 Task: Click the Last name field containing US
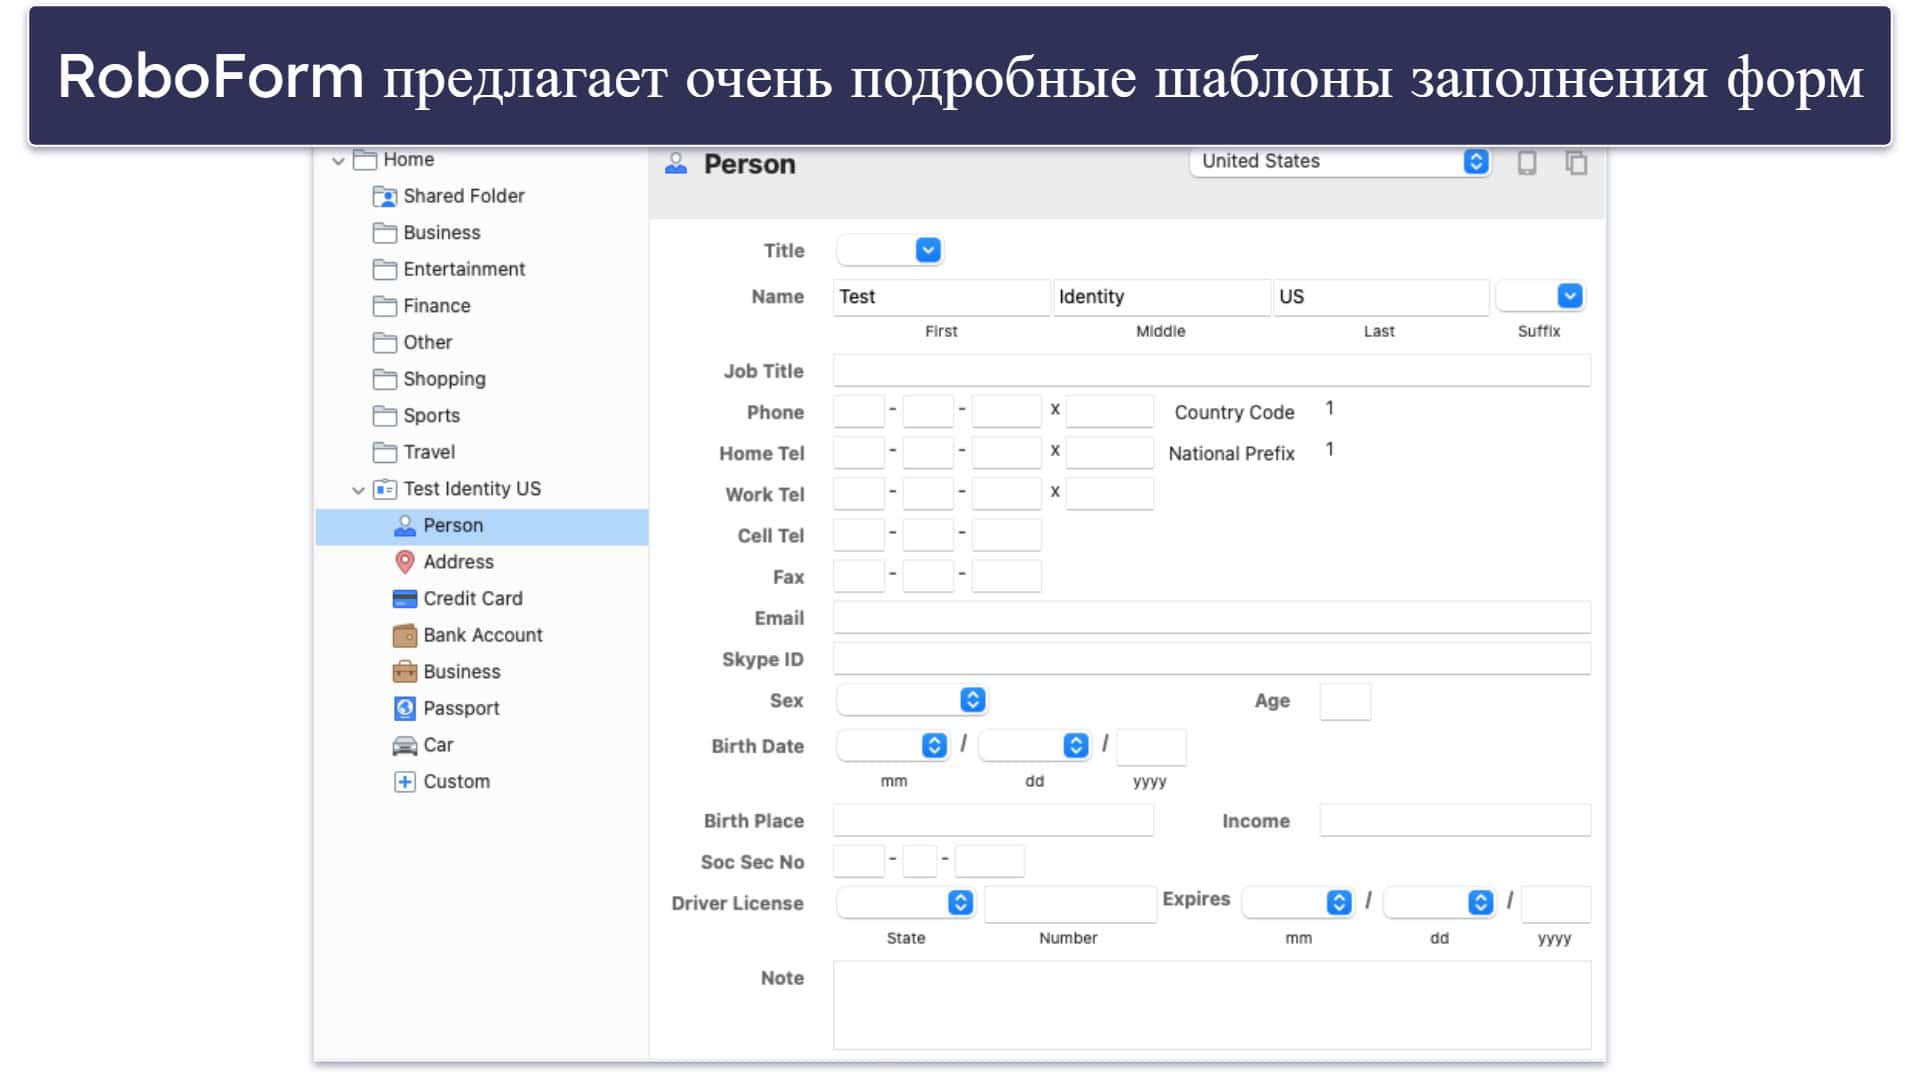[1381, 297]
